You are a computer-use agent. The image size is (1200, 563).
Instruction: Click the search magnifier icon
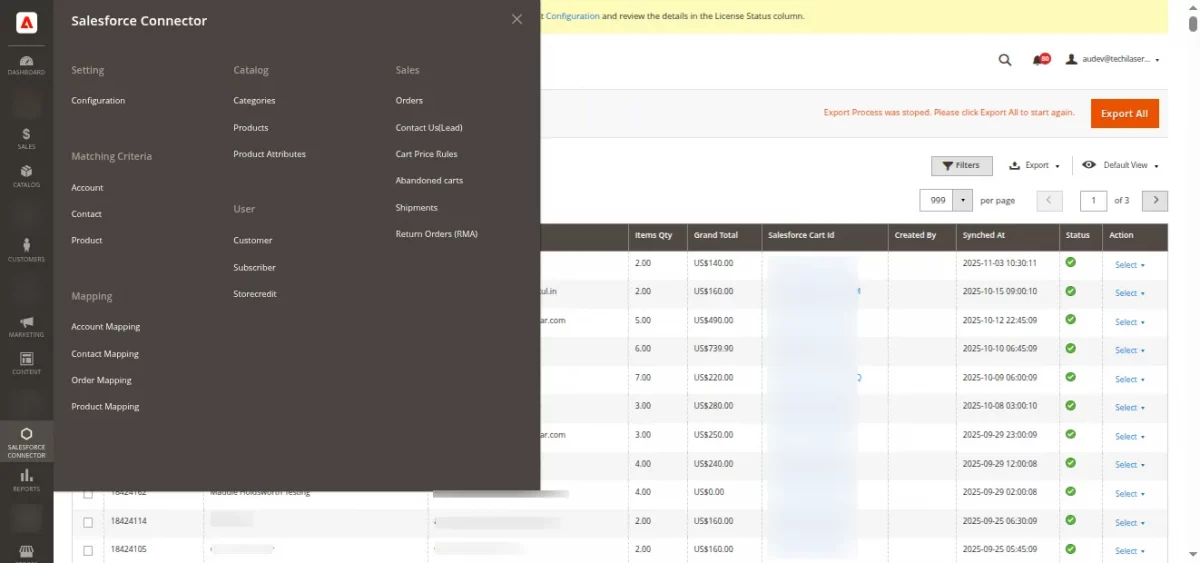1005,60
